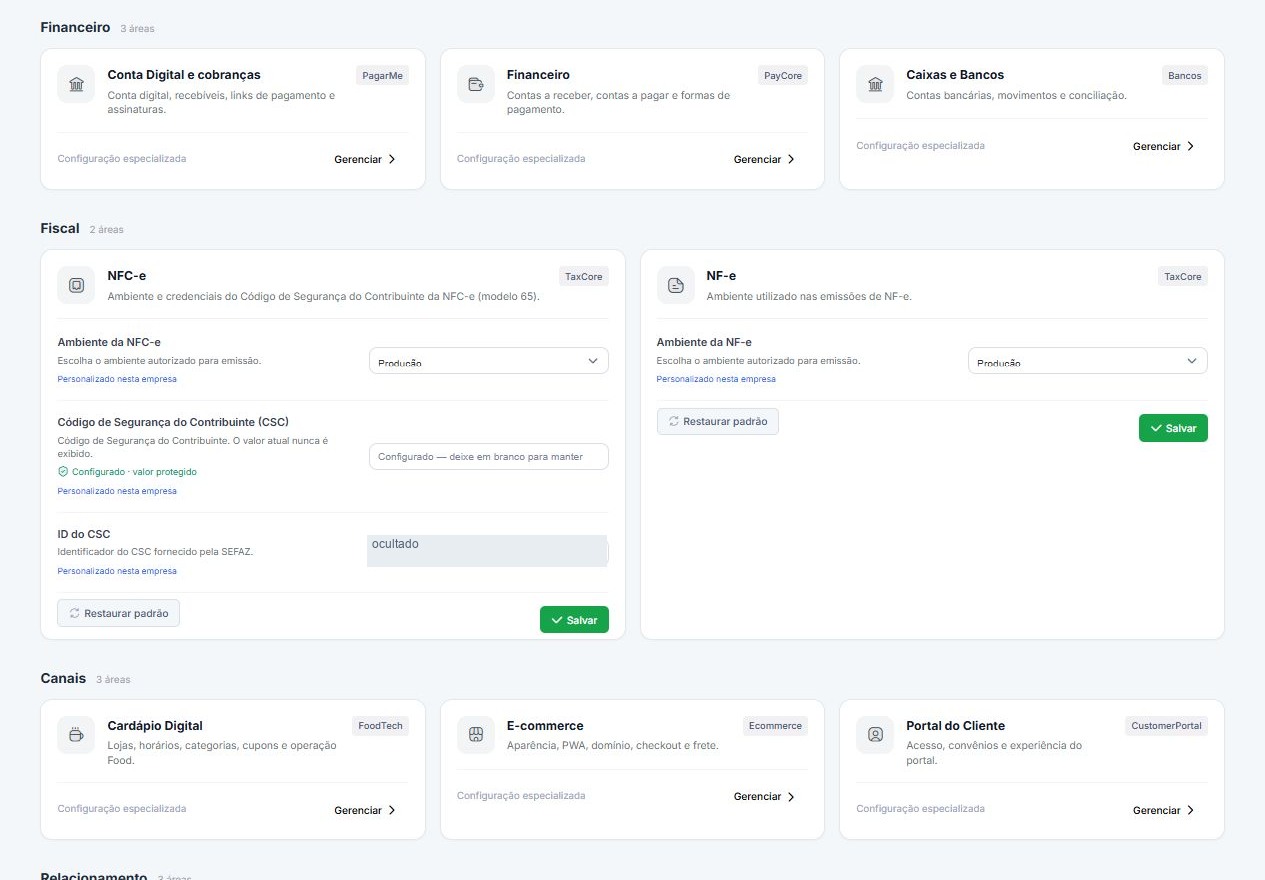Click the CSC security code input field
Image resolution: width=1265 pixels, height=880 pixels.
[488, 457]
